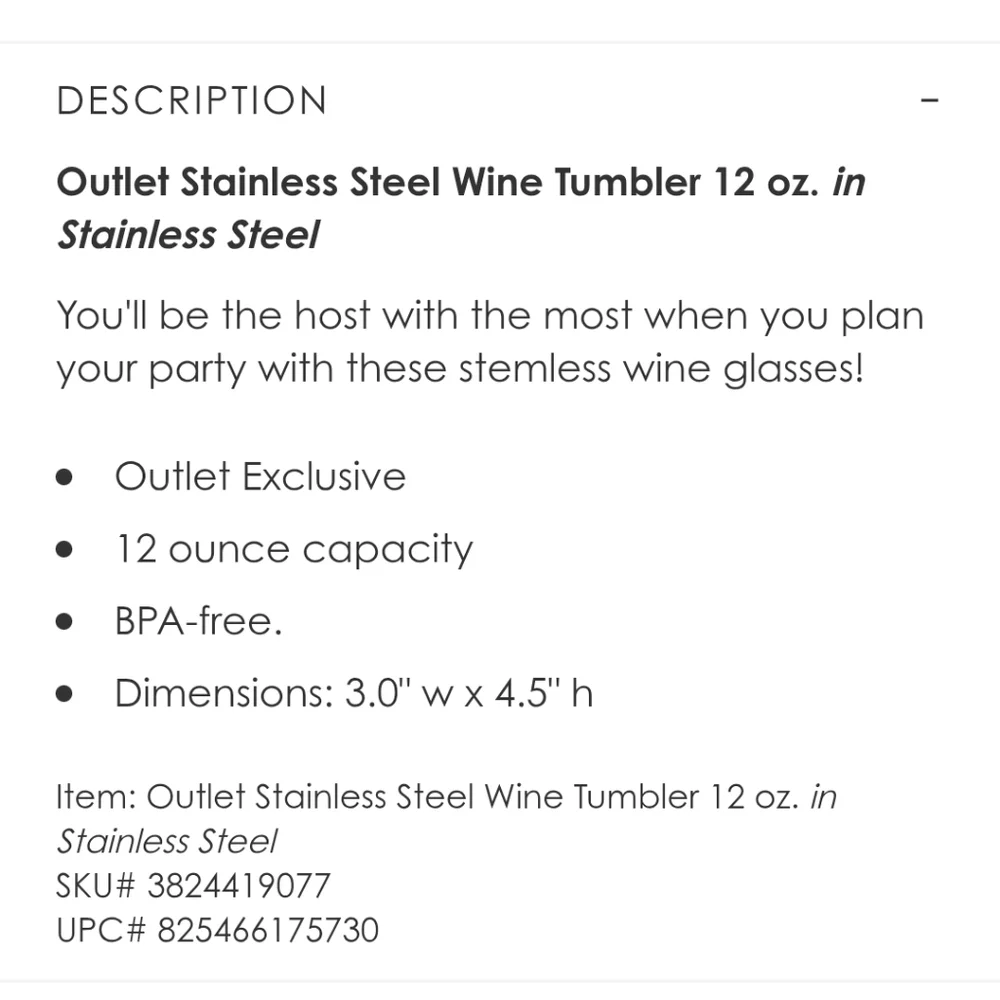Image resolution: width=1000 pixels, height=1000 pixels.
Task: Click the "stemless wine glasses!" phrase
Action: click(x=660, y=370)
